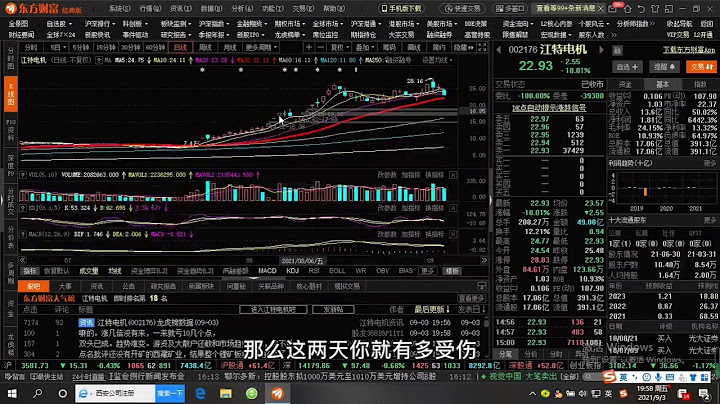
Task: Toggle 自选 add-to-watchlist button
Action: [627, 67]
